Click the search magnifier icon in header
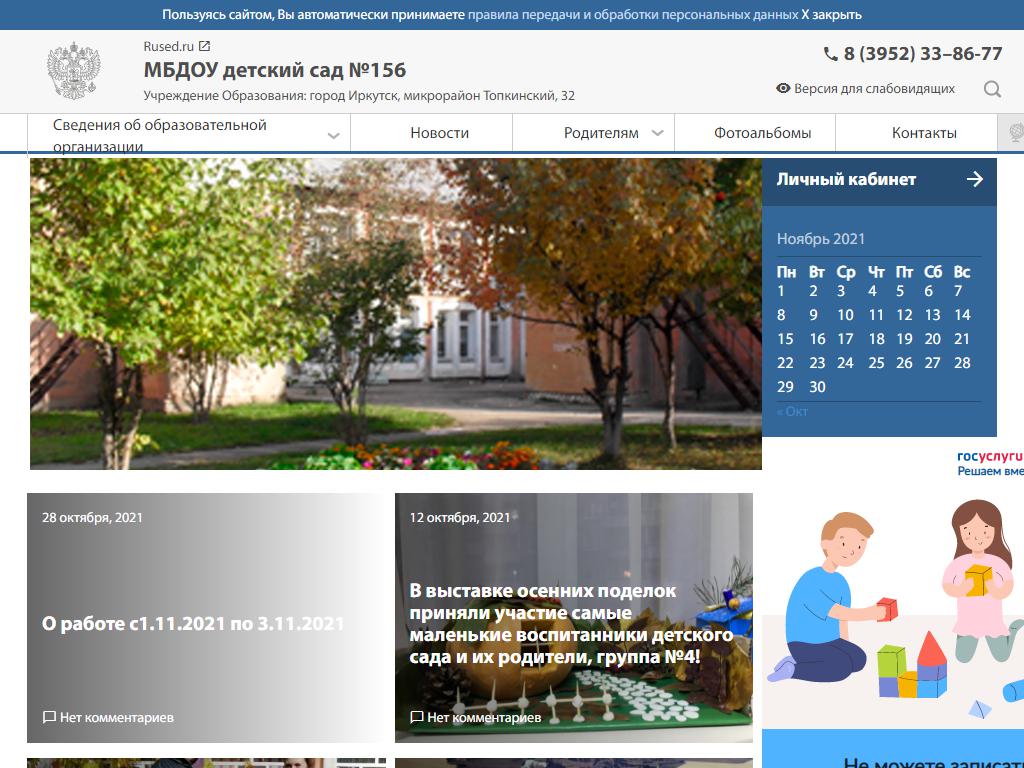The image size is (1024, 768). tap(992, 89)
